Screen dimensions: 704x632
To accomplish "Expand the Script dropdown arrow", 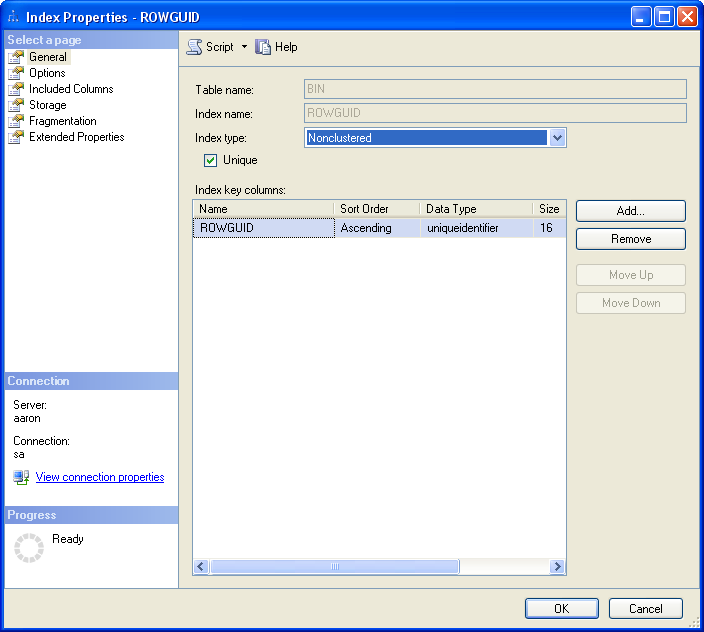I will 244,47.
